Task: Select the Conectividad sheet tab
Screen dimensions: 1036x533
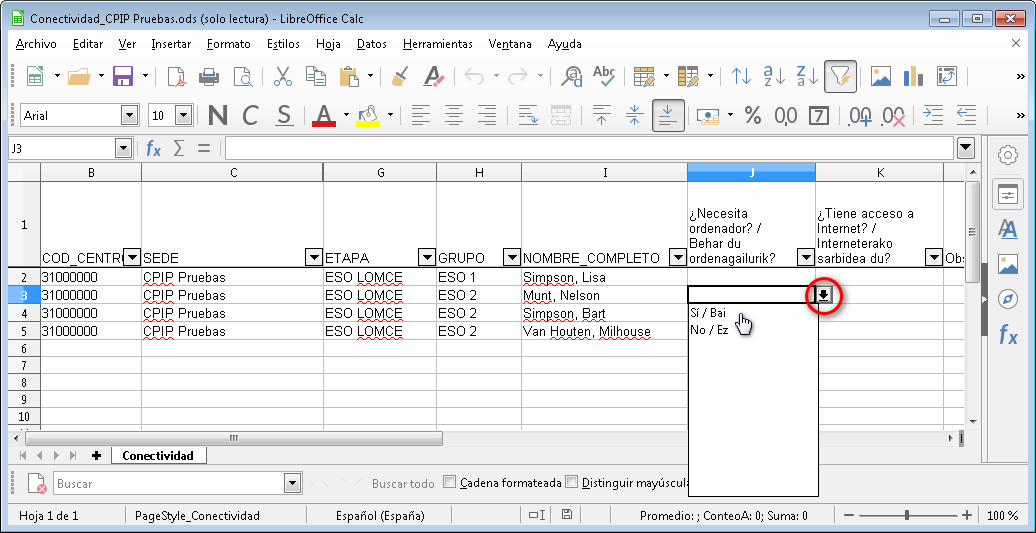Action: [x=158, y=456]
